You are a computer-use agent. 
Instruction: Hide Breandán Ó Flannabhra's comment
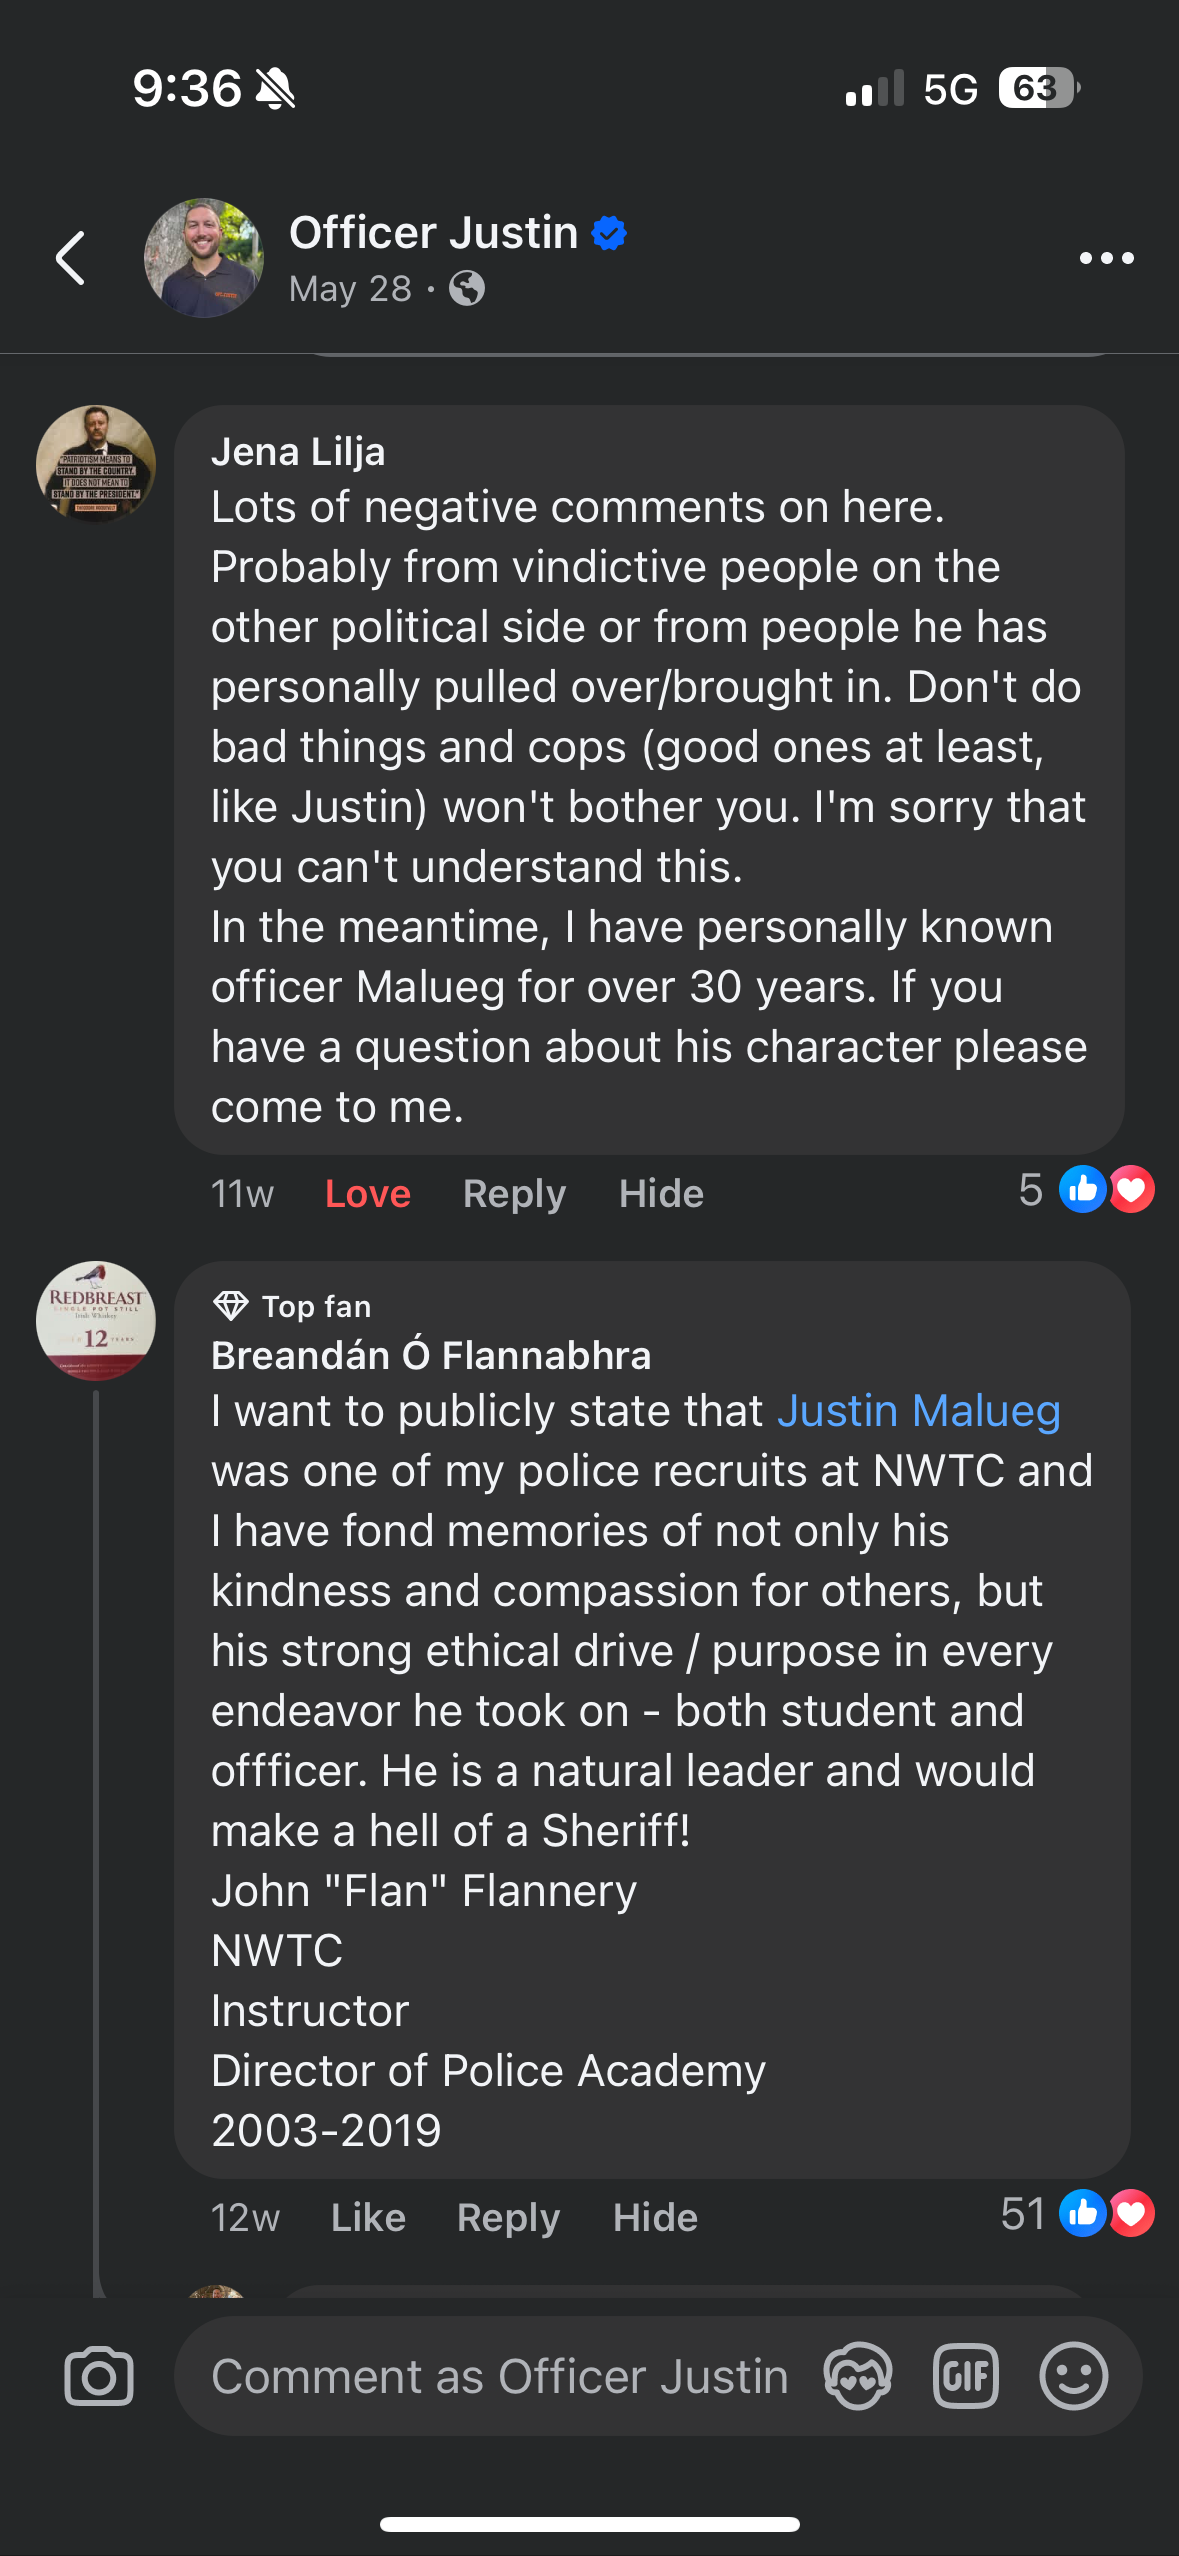coord(655,2217)
